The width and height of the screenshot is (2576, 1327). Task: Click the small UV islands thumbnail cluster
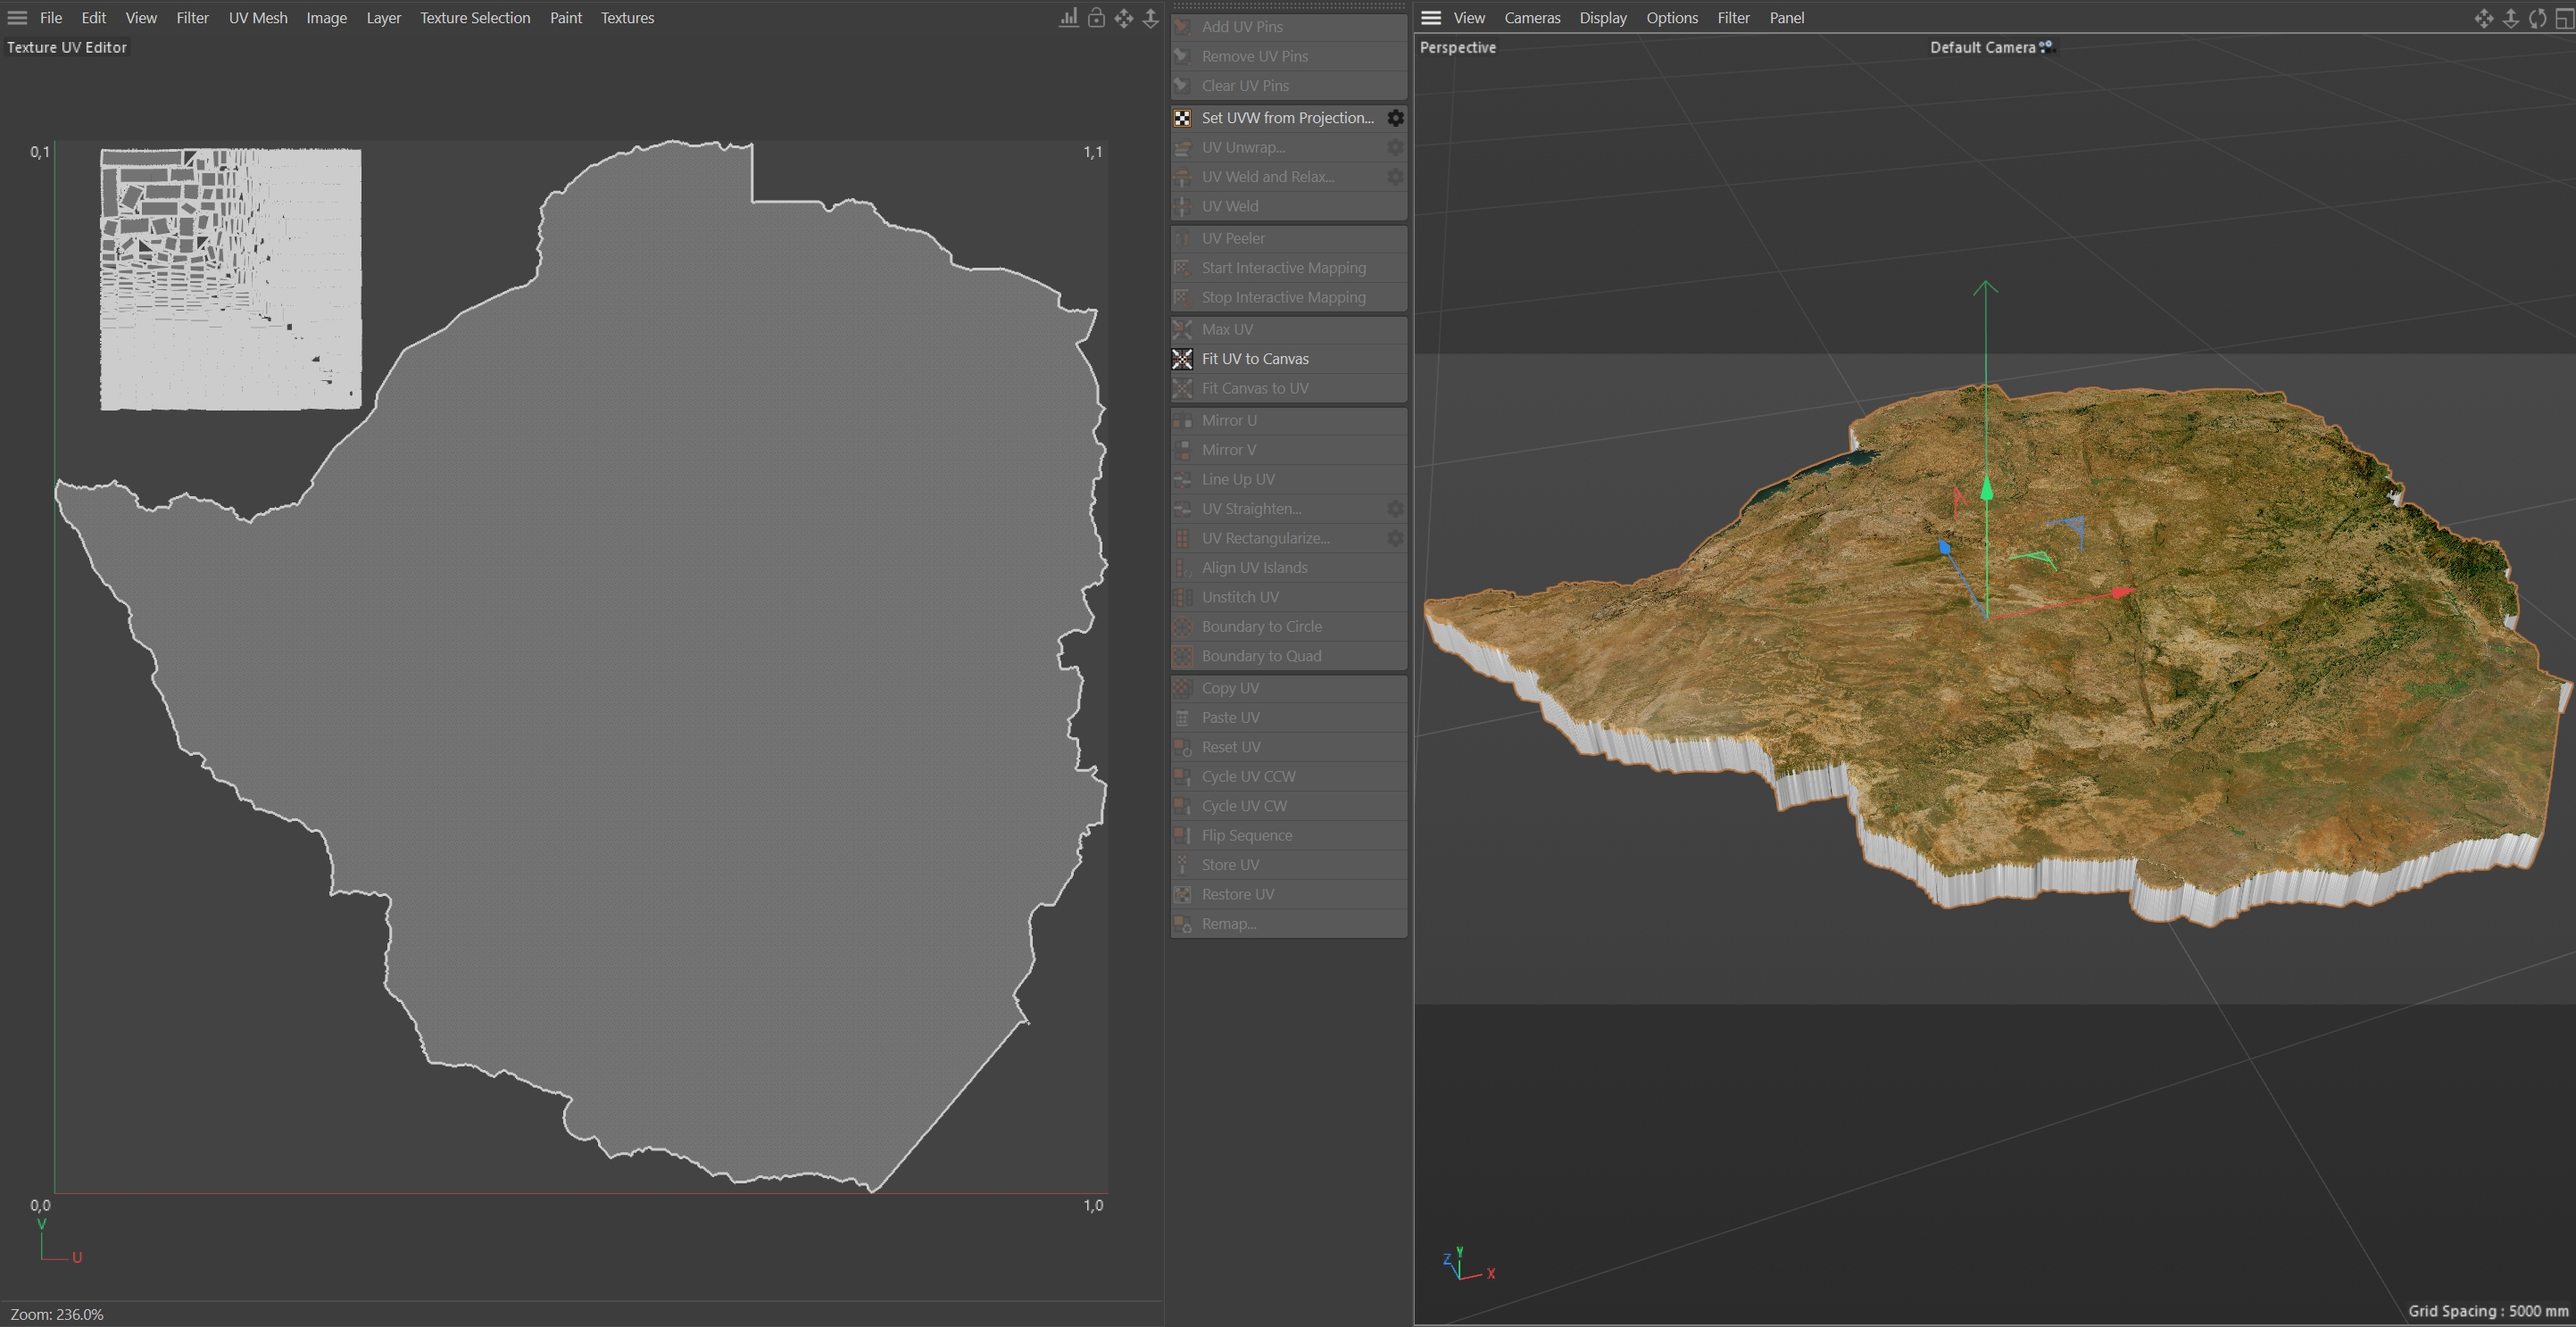[230, 279]
